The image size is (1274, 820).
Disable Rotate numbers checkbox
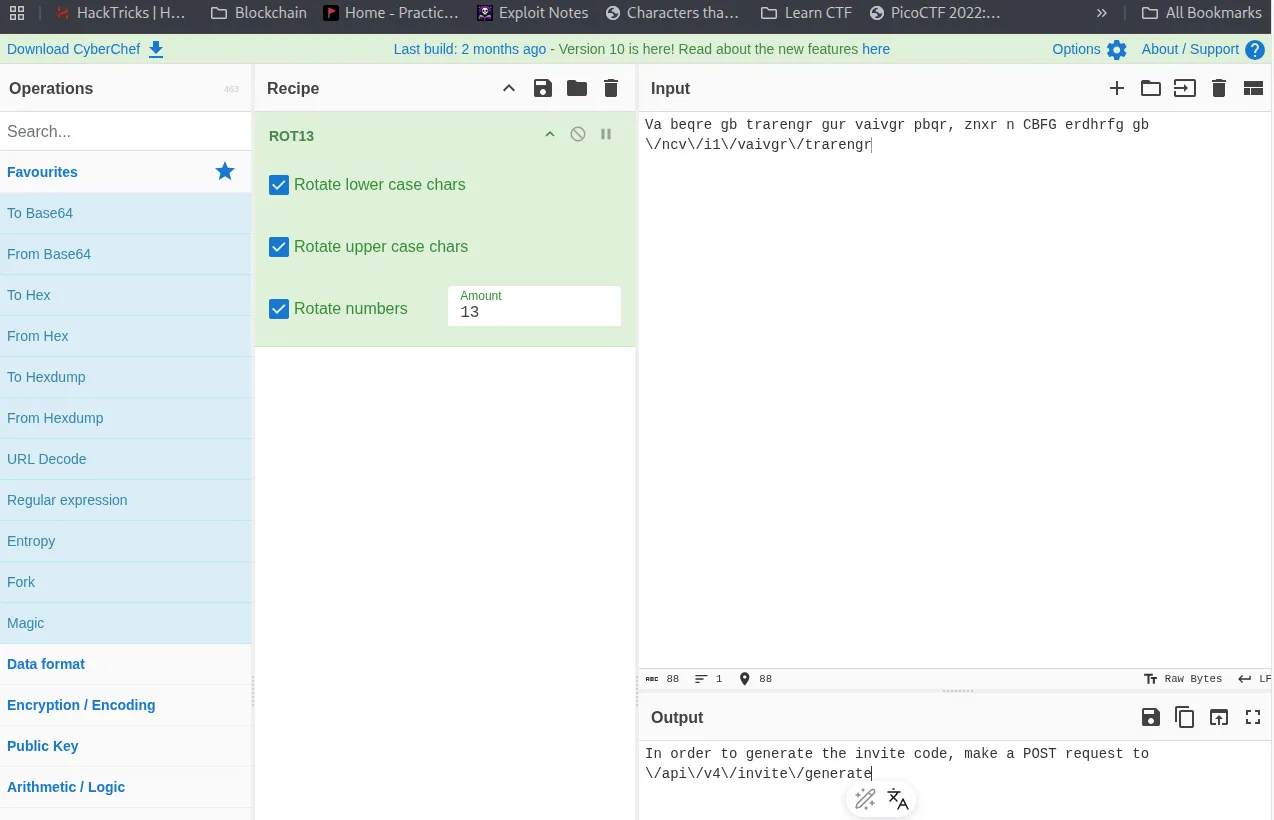point(279,309)
